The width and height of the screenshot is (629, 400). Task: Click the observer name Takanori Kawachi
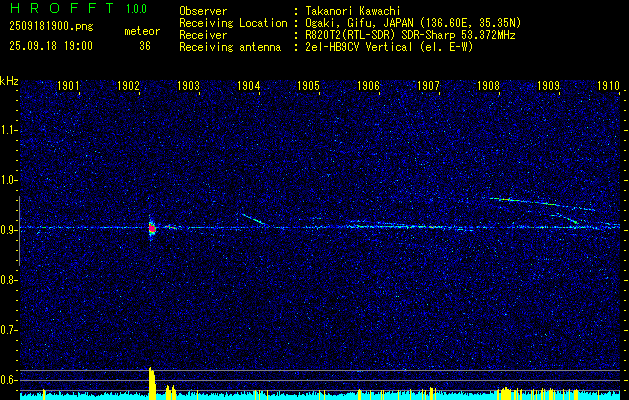[x=353, y=11]
